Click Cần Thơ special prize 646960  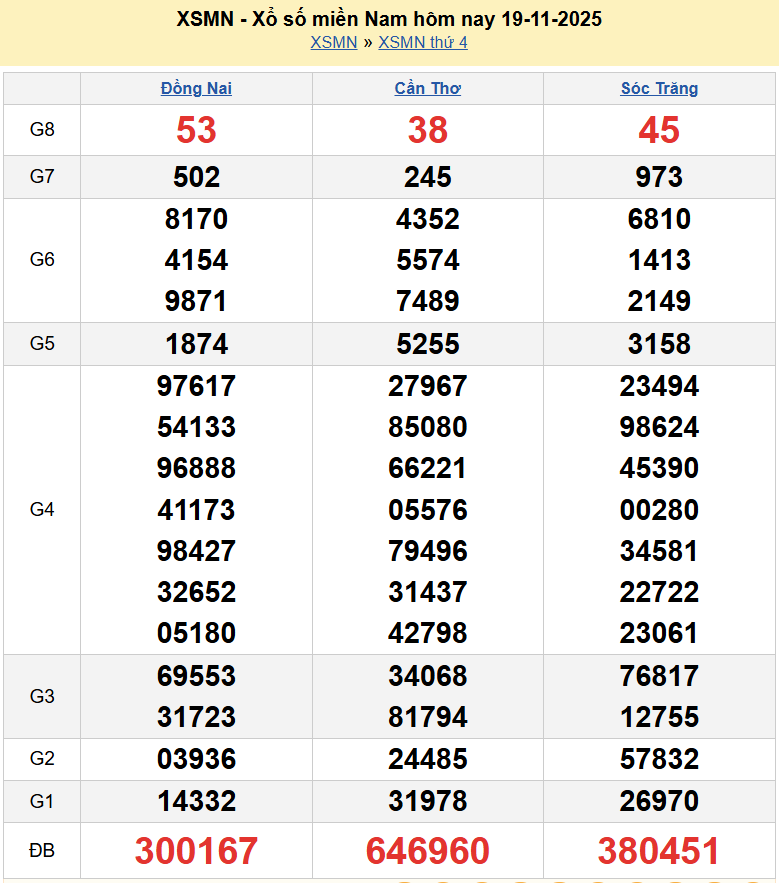point(427,851)
